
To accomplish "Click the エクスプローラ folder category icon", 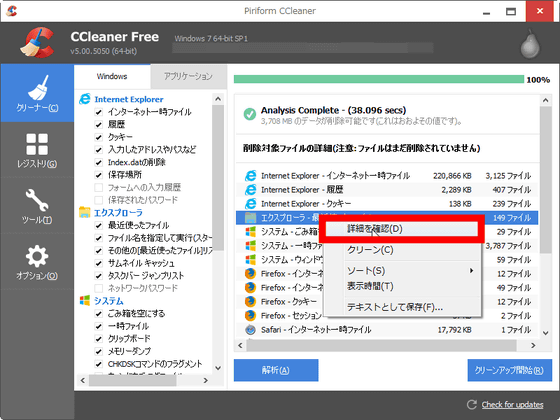I will 85,212.
